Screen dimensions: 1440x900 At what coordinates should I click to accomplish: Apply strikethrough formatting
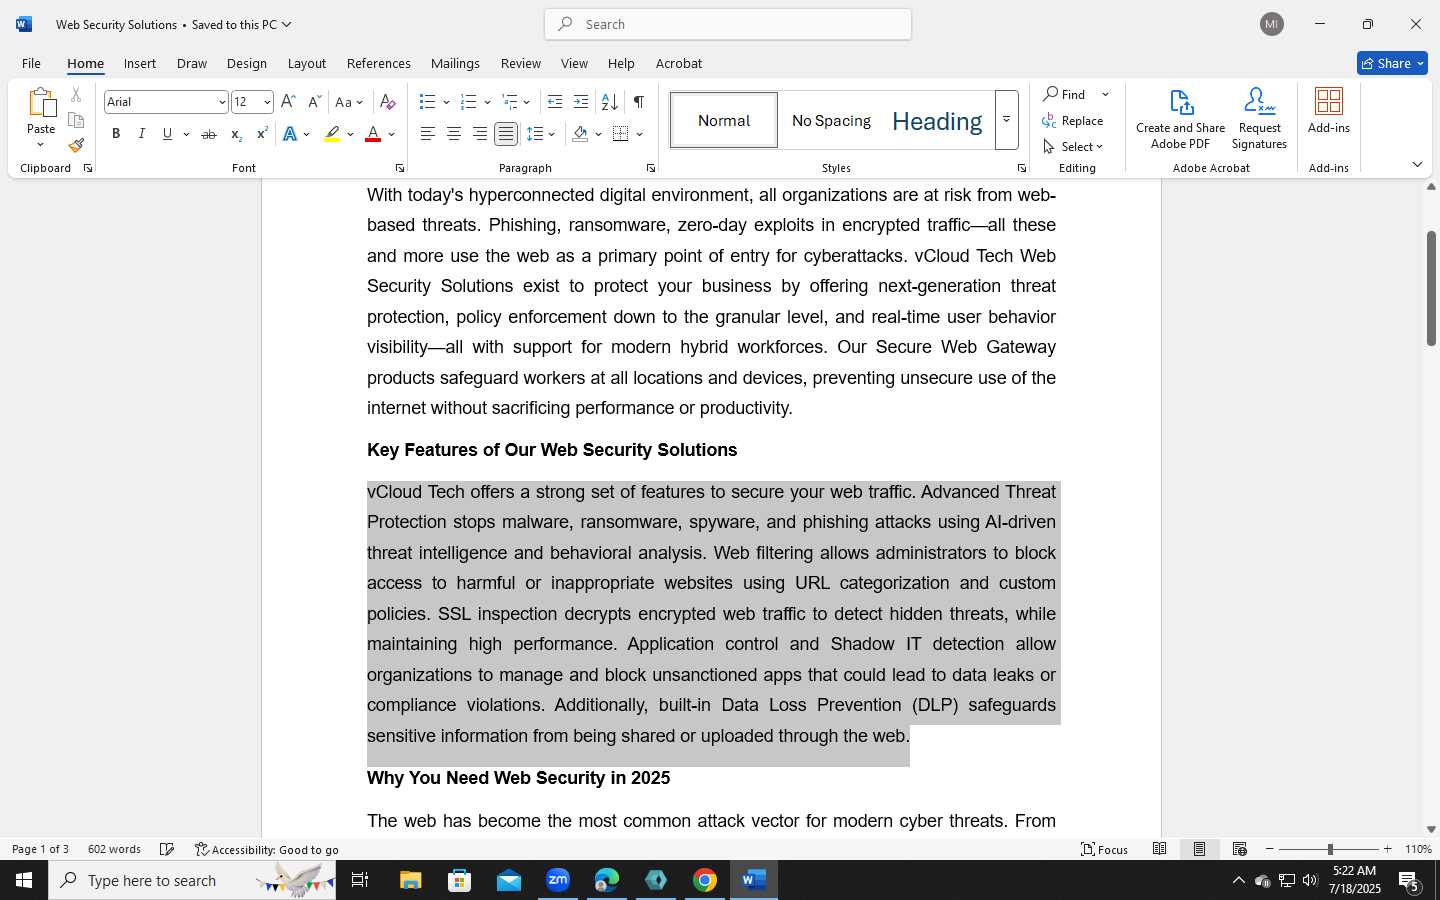click(209, 134)
